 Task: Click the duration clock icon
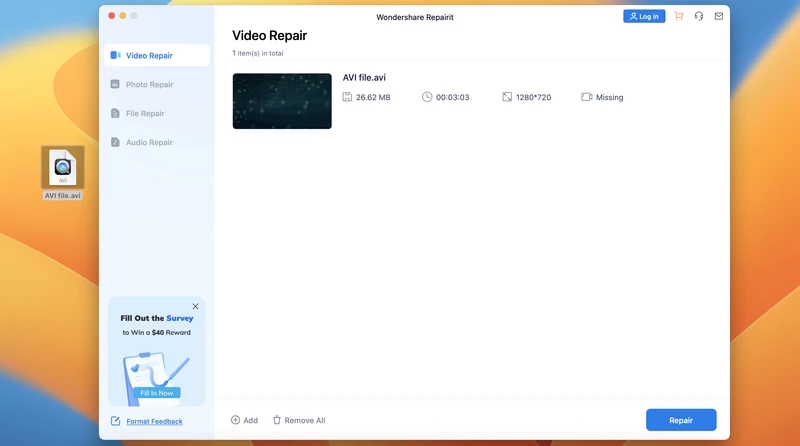427,97
